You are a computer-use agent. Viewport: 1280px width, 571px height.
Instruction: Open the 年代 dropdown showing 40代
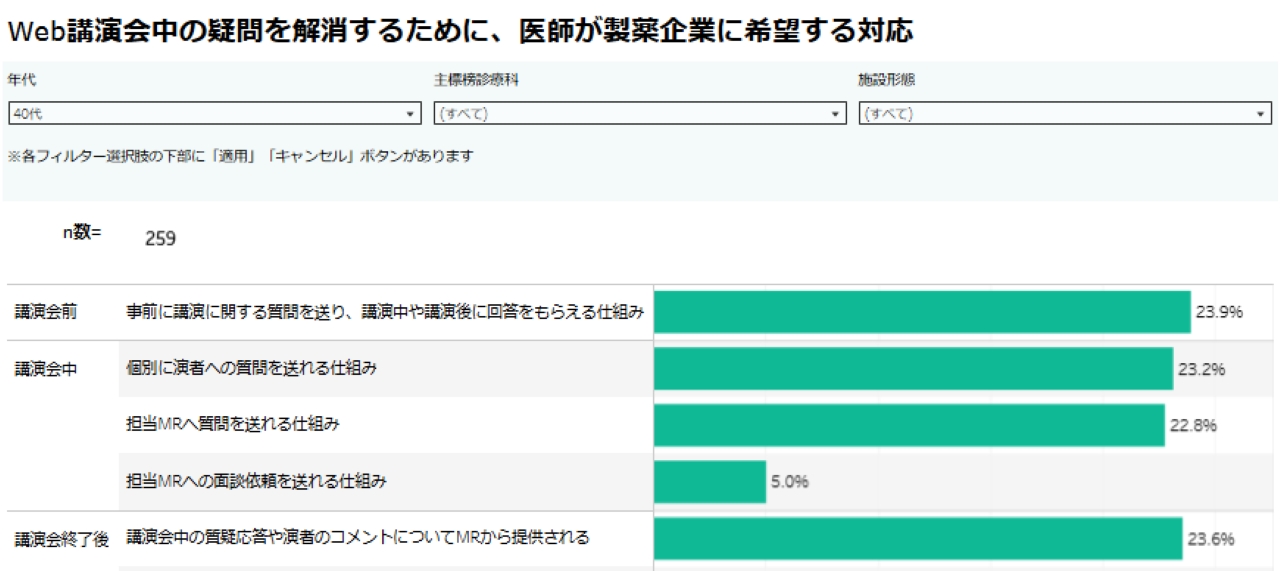(214, 114)
